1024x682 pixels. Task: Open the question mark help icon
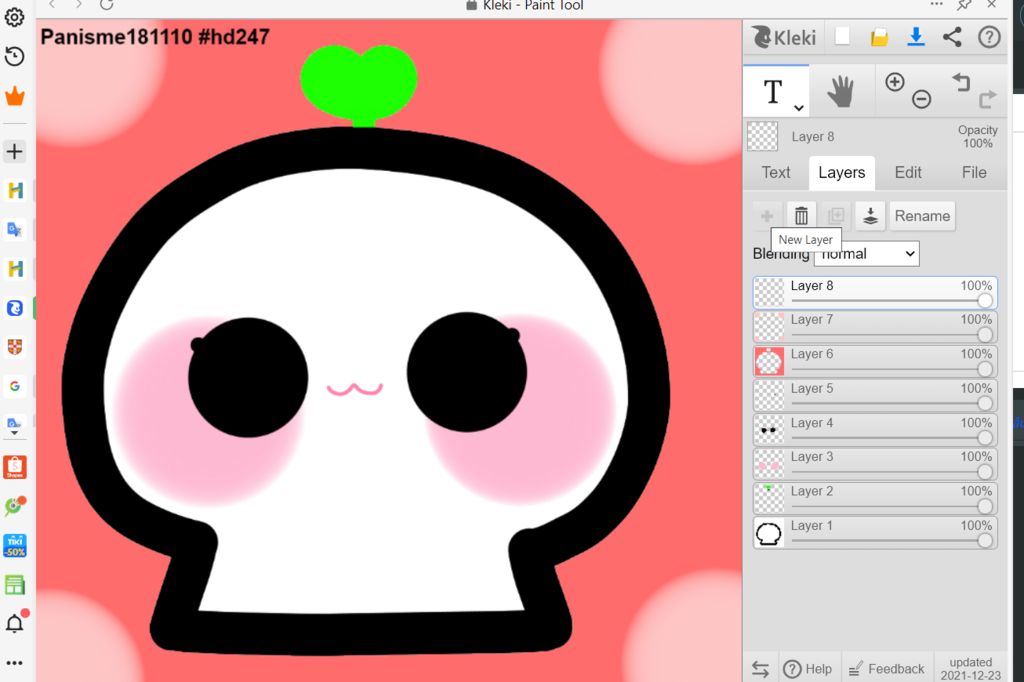[x=989, y=37]
